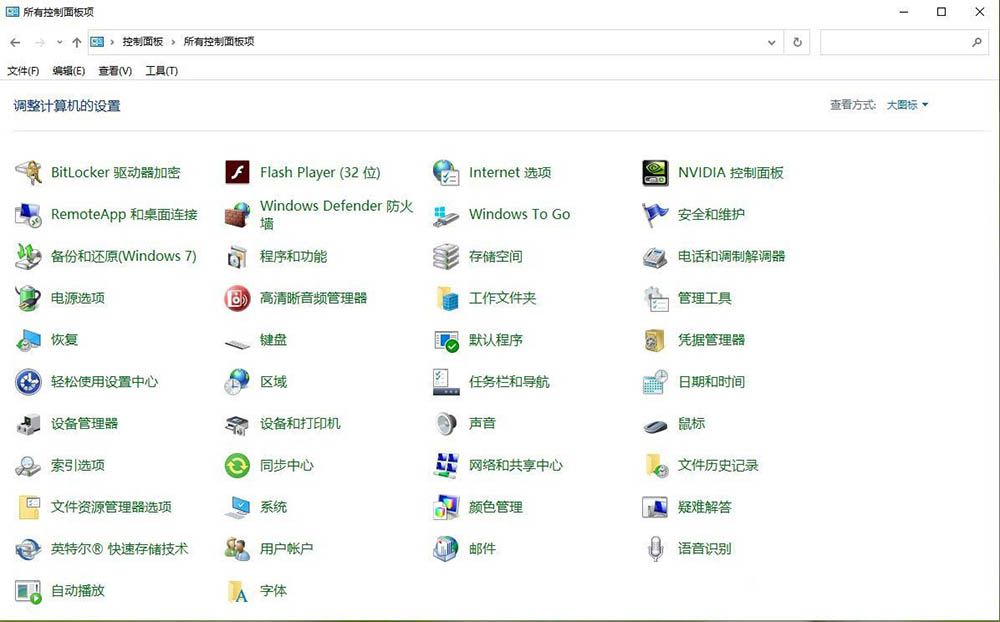Viewport: 1000px width, 622px height.
Task: Click the 同步中心 link
Action: tap(287, 465)
